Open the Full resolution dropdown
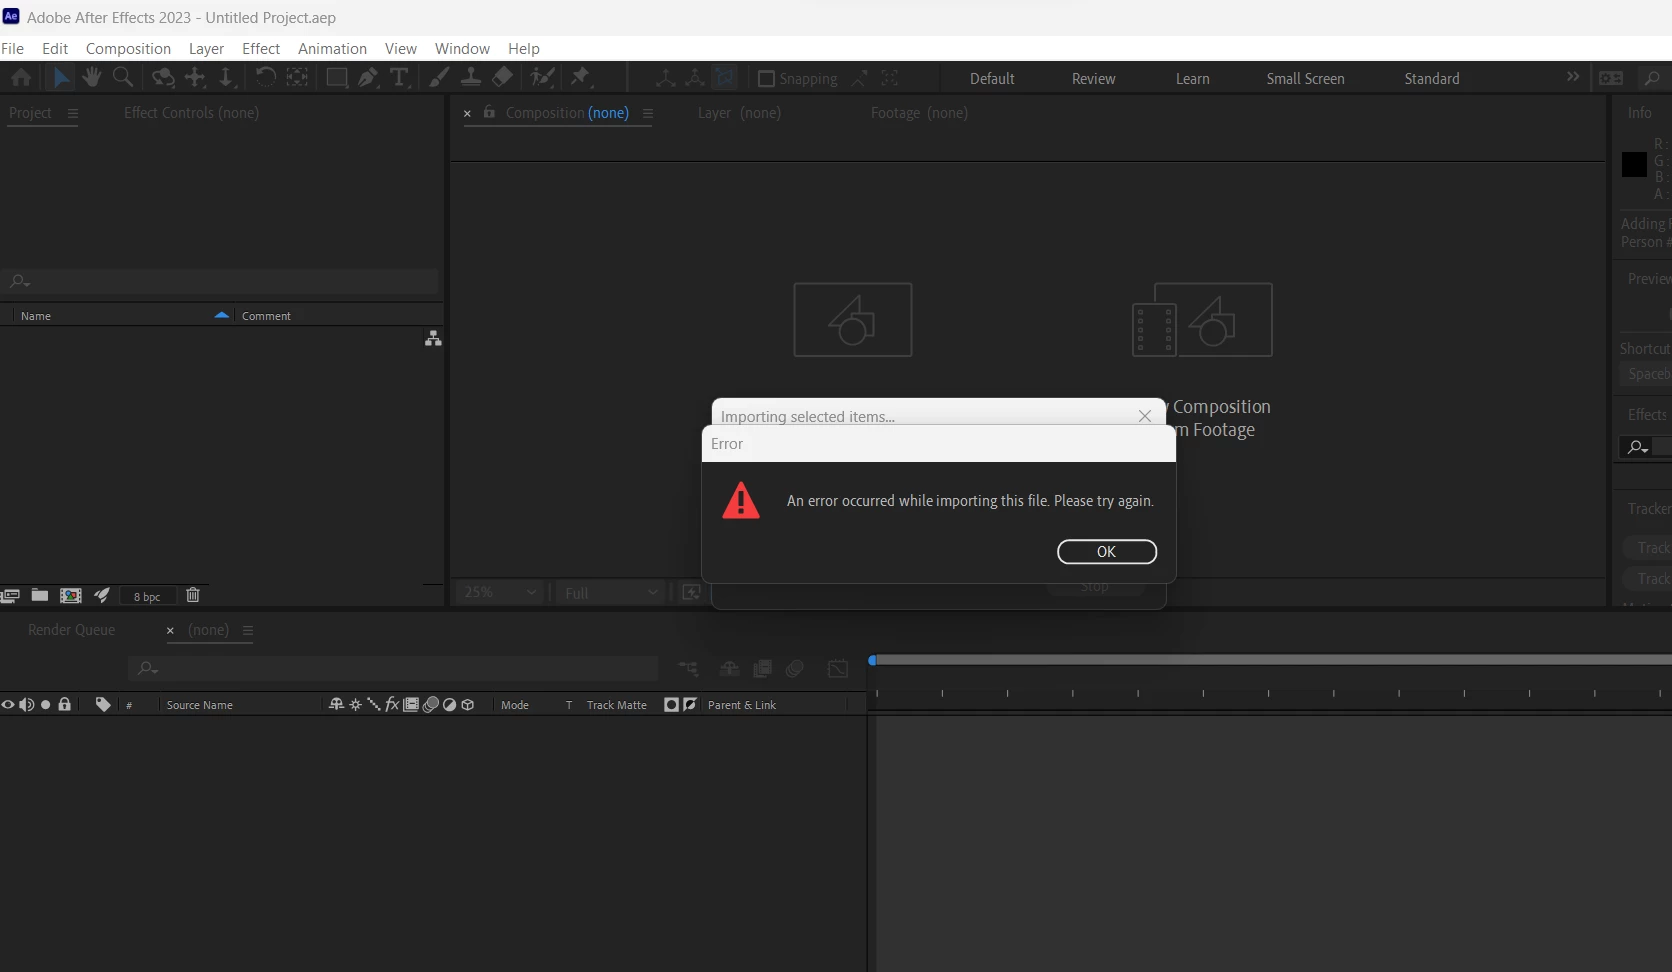 (610, 592)
